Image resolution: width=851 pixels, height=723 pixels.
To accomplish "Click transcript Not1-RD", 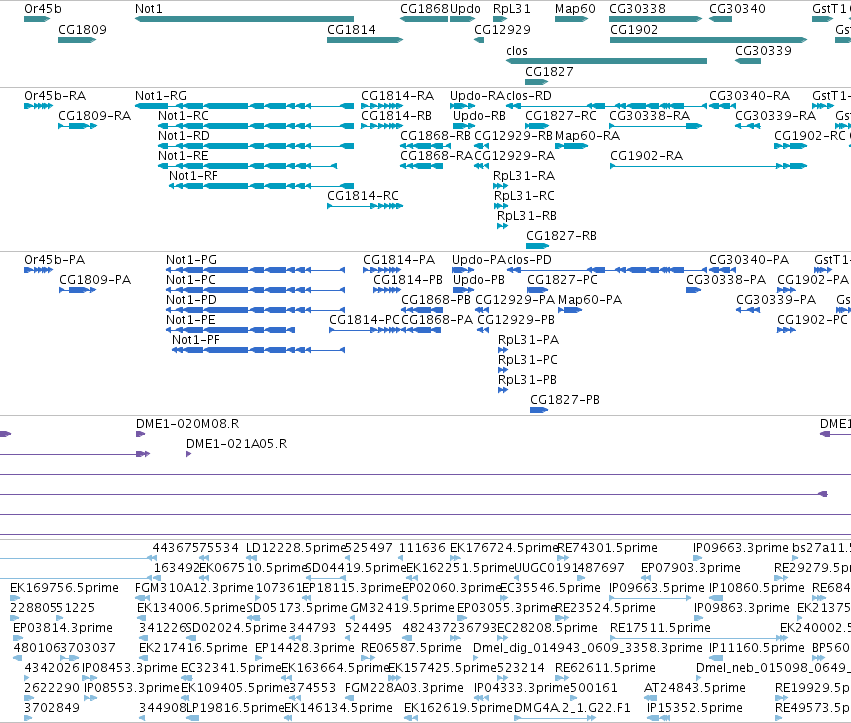I will 183,136.
